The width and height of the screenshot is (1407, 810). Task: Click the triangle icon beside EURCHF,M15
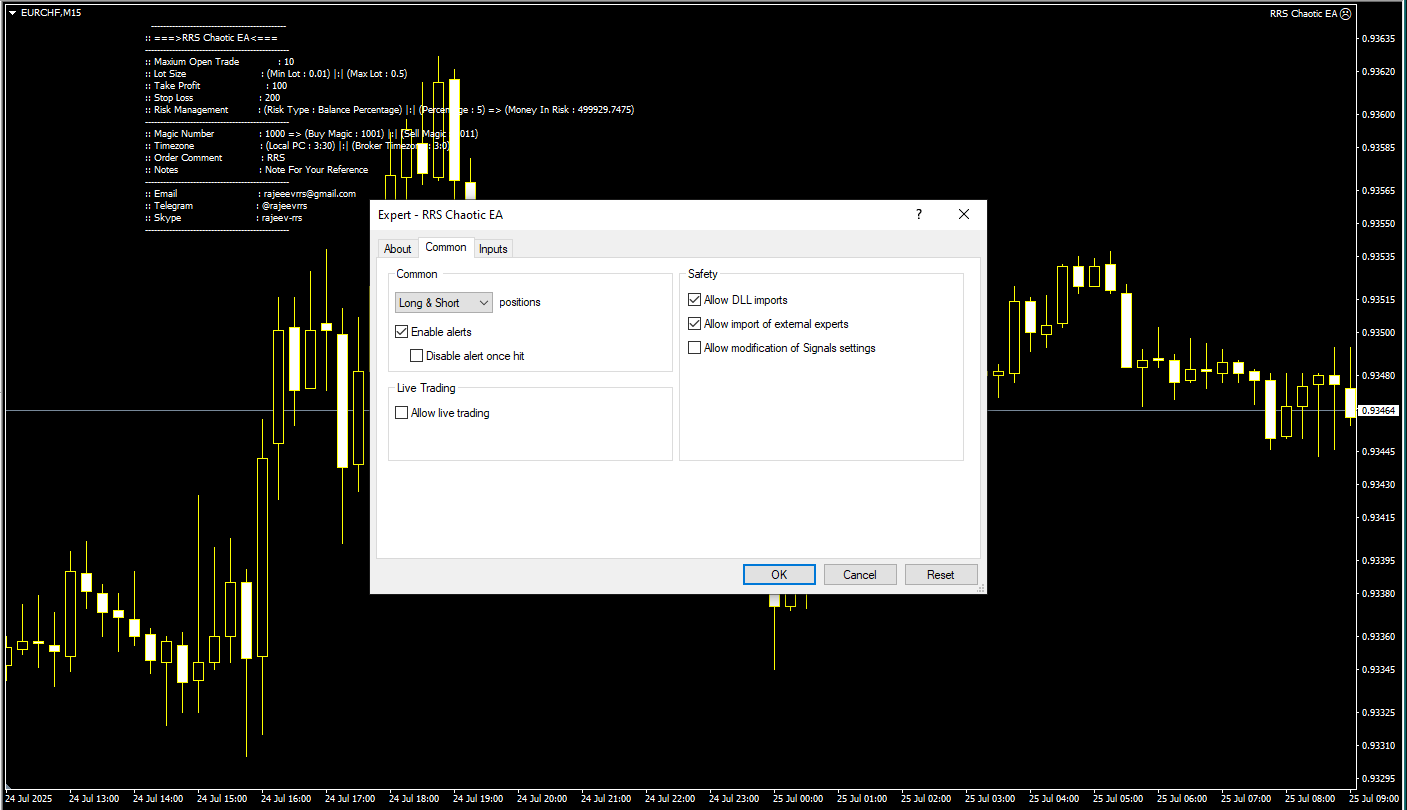[12, 12]
